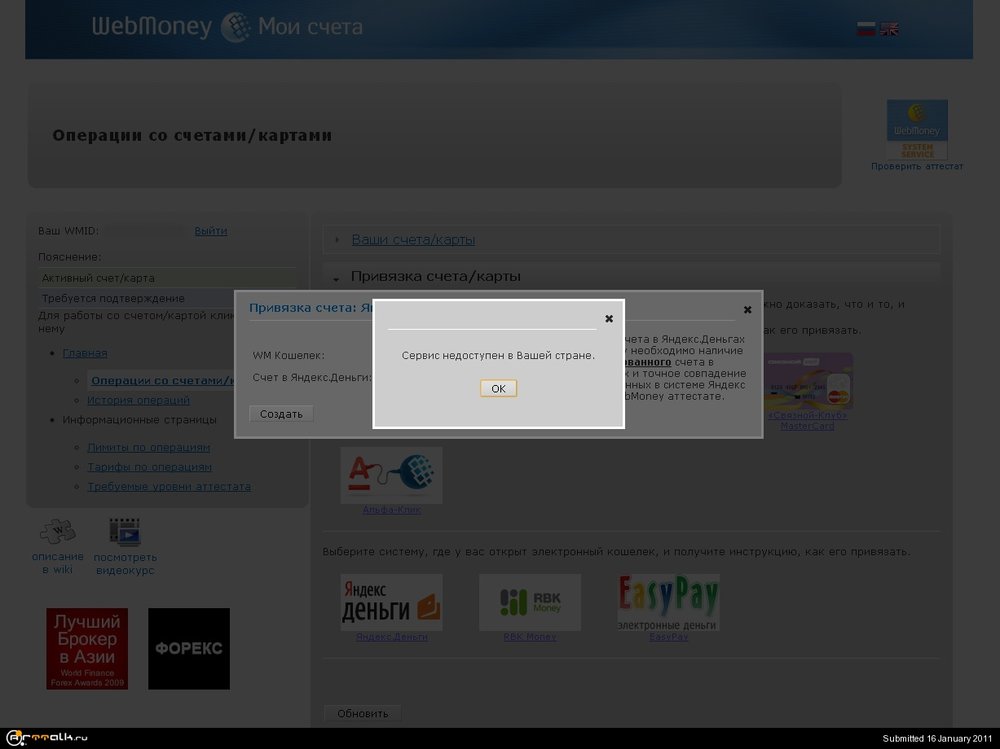Click OK in the service unavailable alert
This screenshot has width=1000, height=749.
tap(498, 388)
